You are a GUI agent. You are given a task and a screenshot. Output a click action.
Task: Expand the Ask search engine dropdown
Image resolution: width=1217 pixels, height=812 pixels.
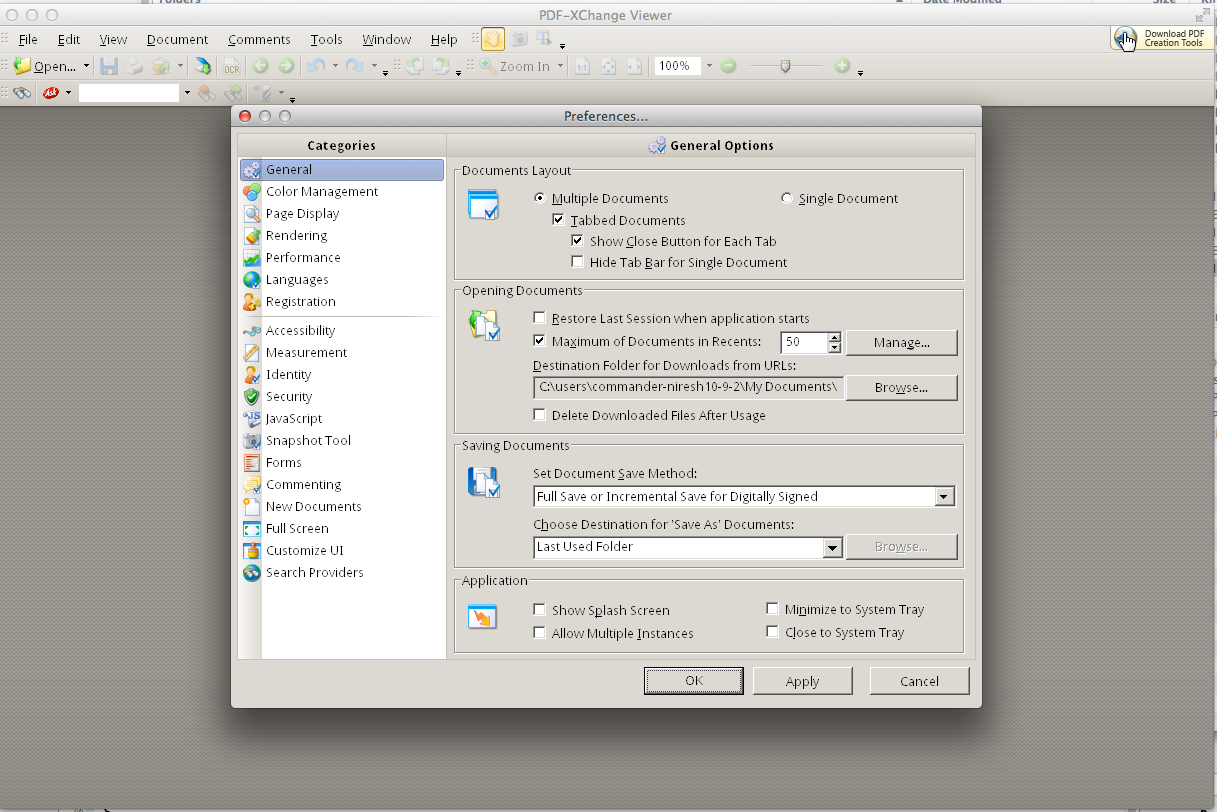point(68,93)
